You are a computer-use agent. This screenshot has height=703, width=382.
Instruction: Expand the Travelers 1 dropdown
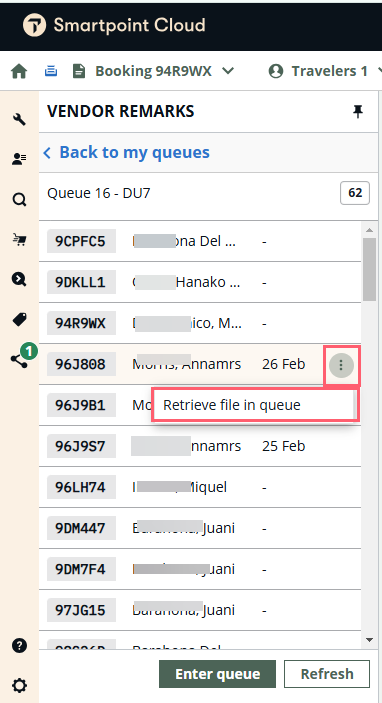pos(326,71)
